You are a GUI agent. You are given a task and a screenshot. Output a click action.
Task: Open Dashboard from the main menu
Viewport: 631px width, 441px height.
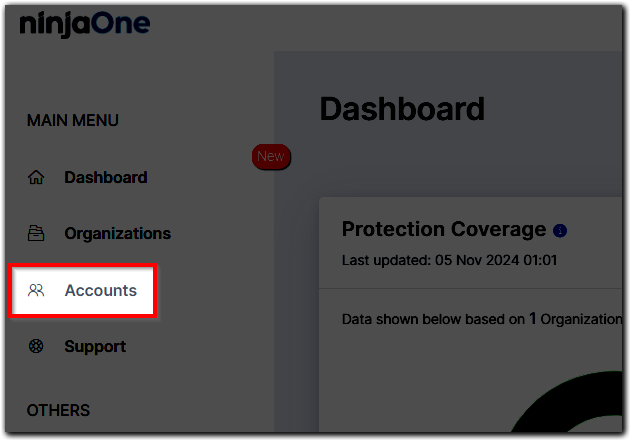coord(105,178)
